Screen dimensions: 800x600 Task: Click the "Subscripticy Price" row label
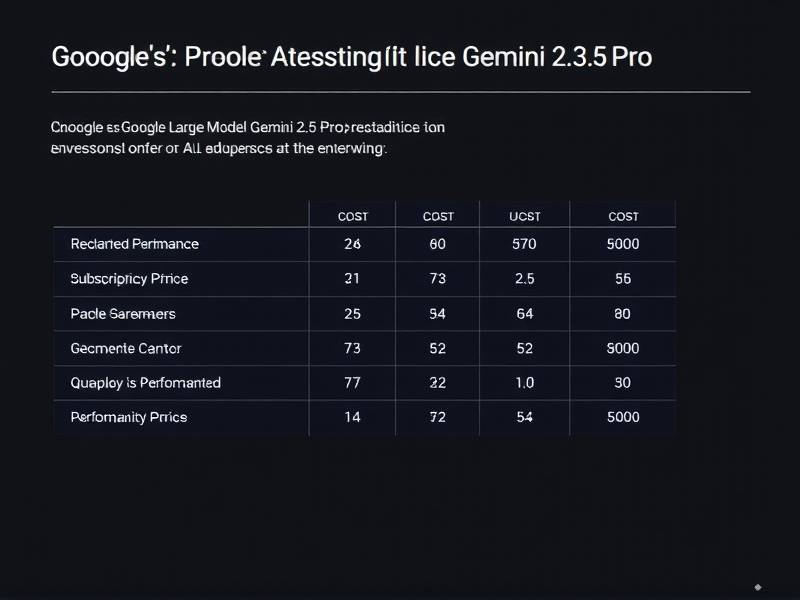(129, 279)
